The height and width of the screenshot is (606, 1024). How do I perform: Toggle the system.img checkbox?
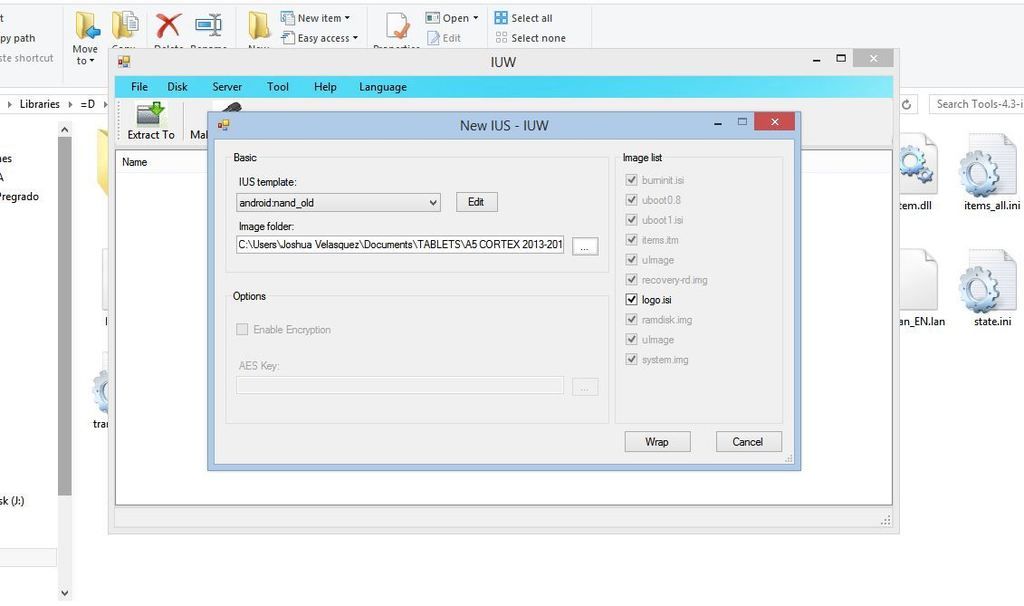coord(631,360)
